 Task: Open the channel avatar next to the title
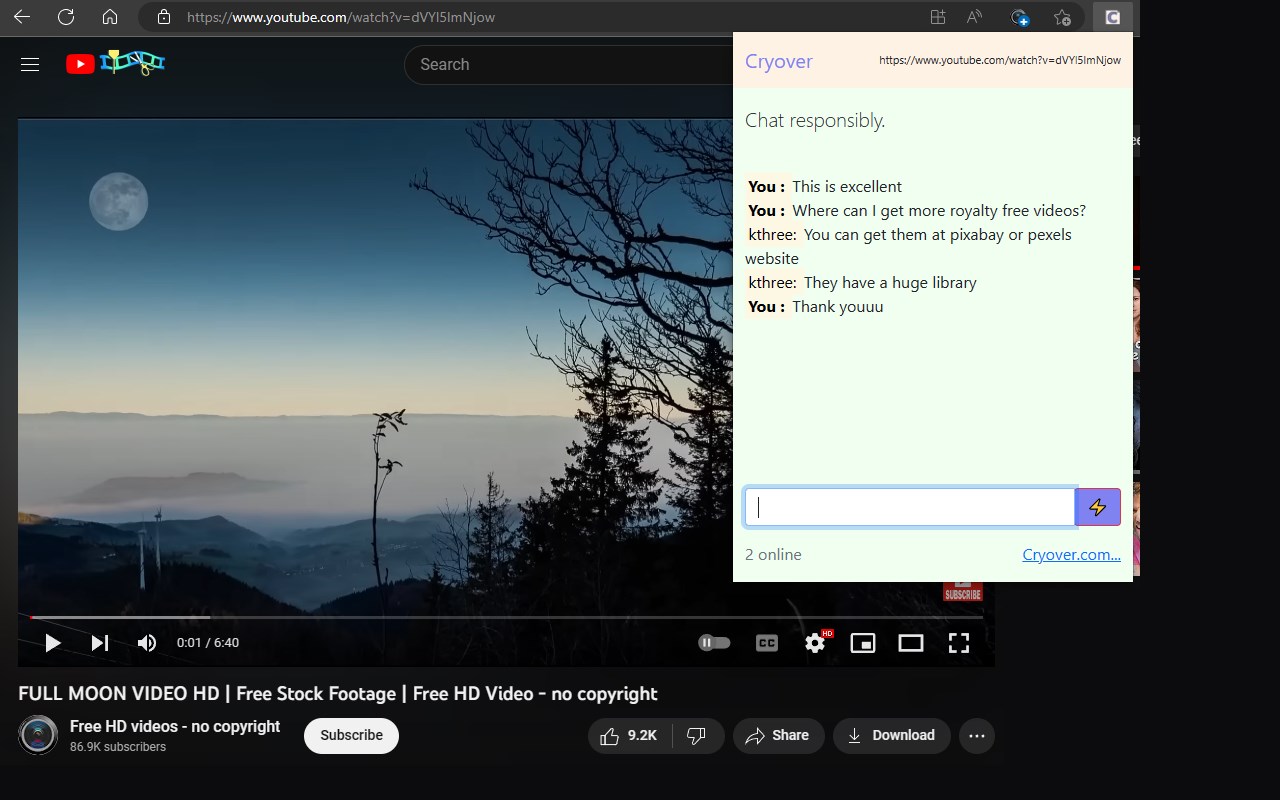38,736
